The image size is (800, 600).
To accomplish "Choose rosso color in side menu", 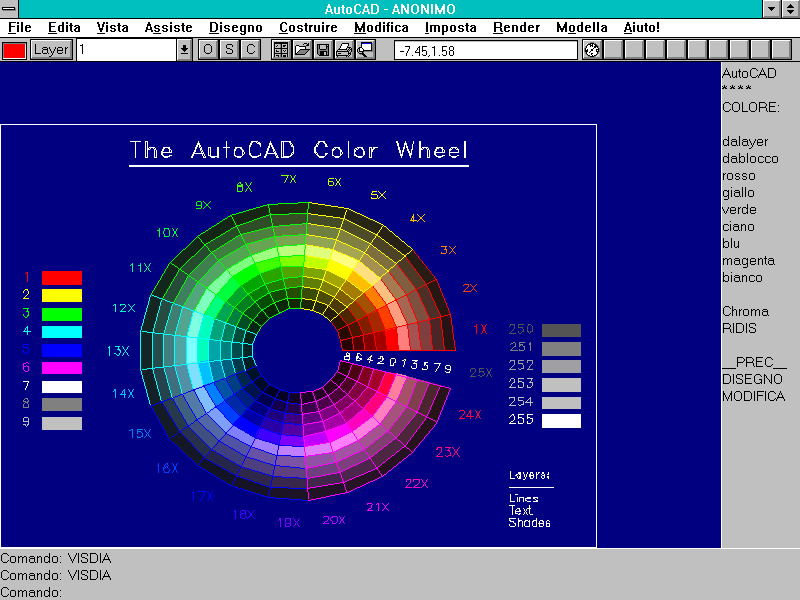I will (739, 176).
